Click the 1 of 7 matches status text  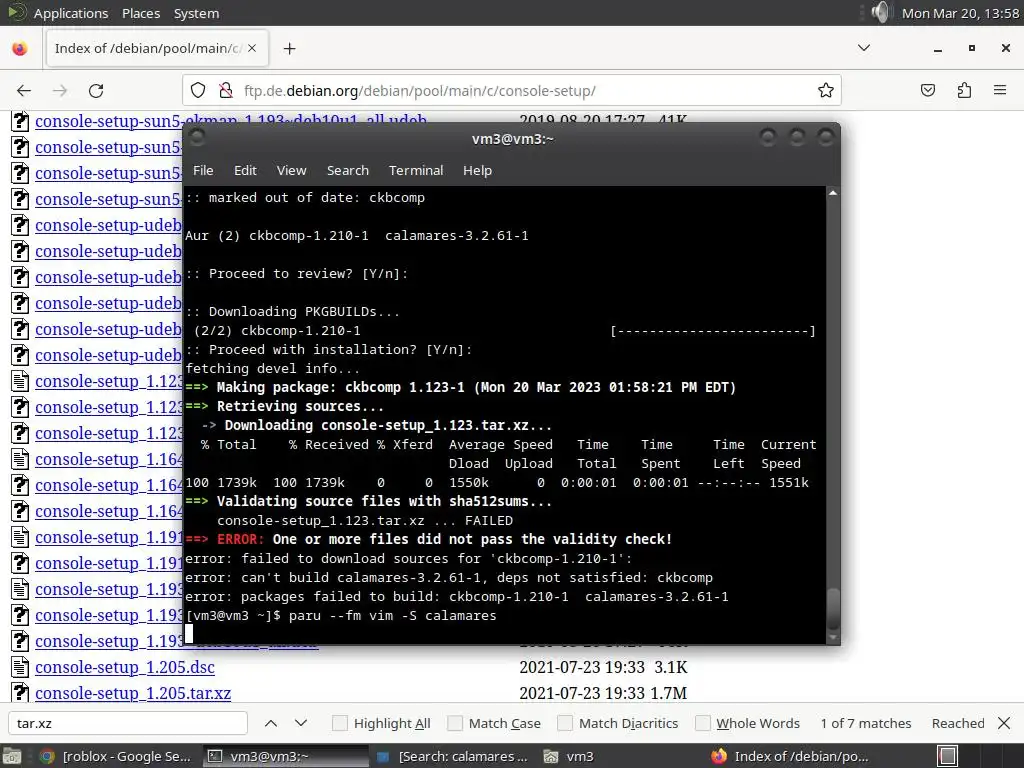(x=866, y=723)
